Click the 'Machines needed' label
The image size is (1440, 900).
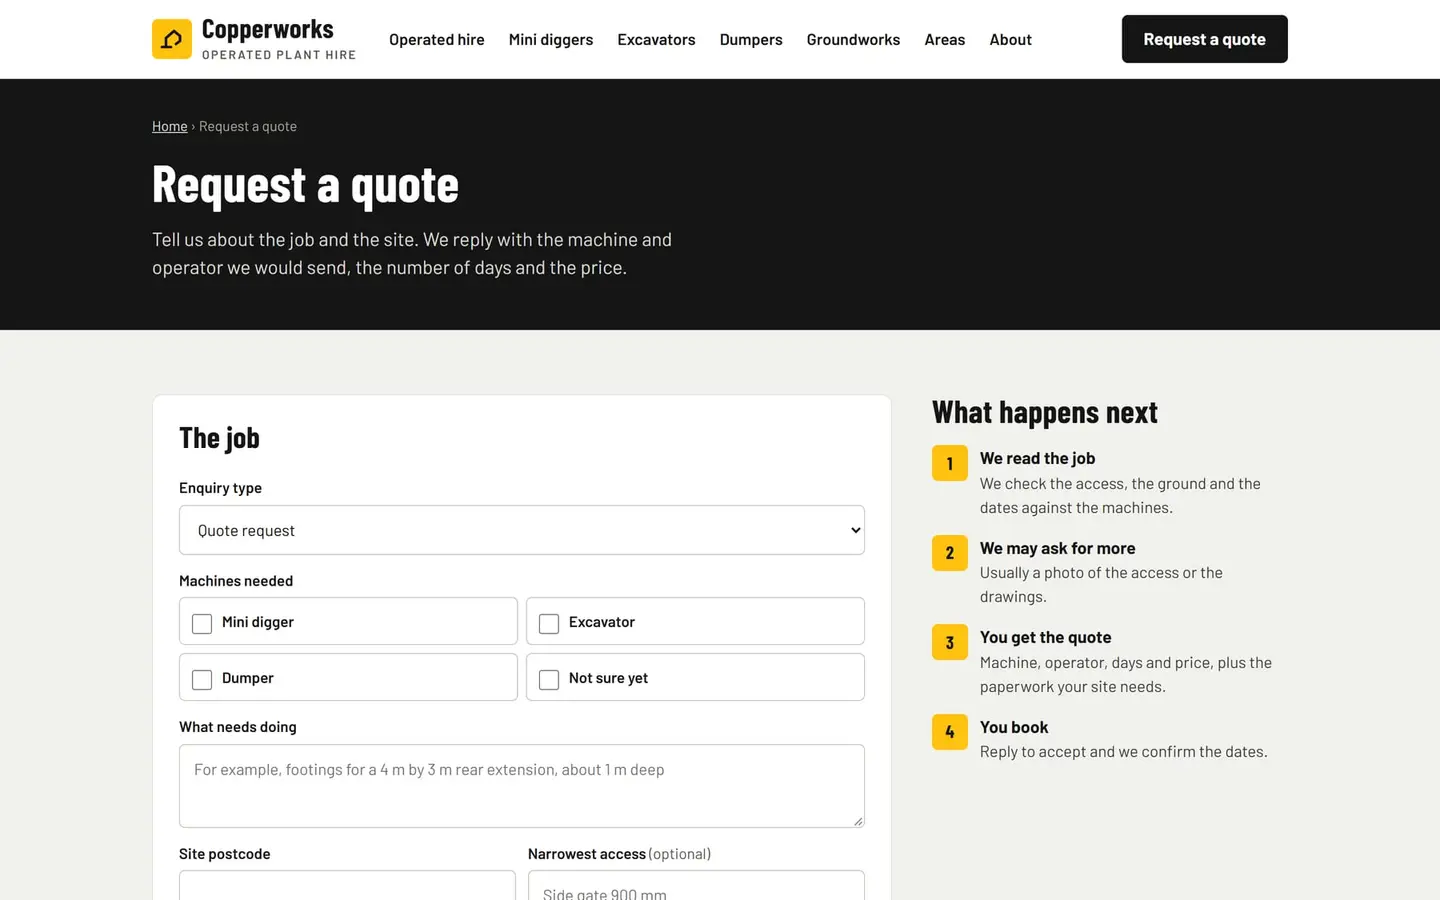pos(236,581)
